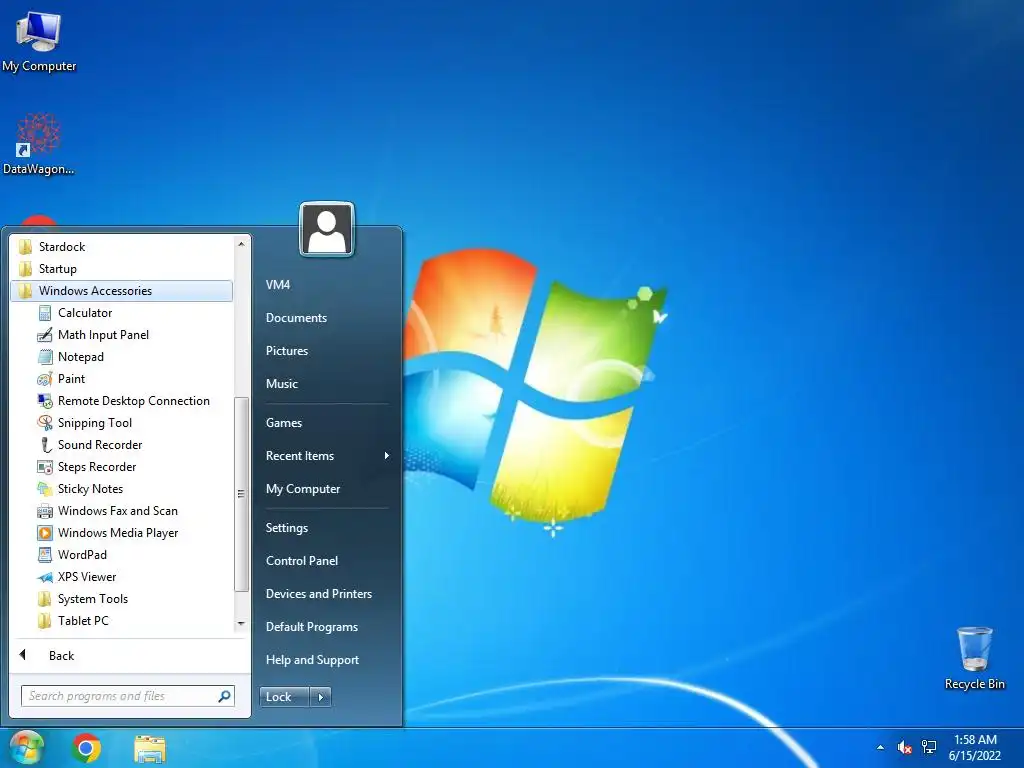
Task: Open Documents from the Start menu
Action: pyautogui.click(x=296, y=318)
